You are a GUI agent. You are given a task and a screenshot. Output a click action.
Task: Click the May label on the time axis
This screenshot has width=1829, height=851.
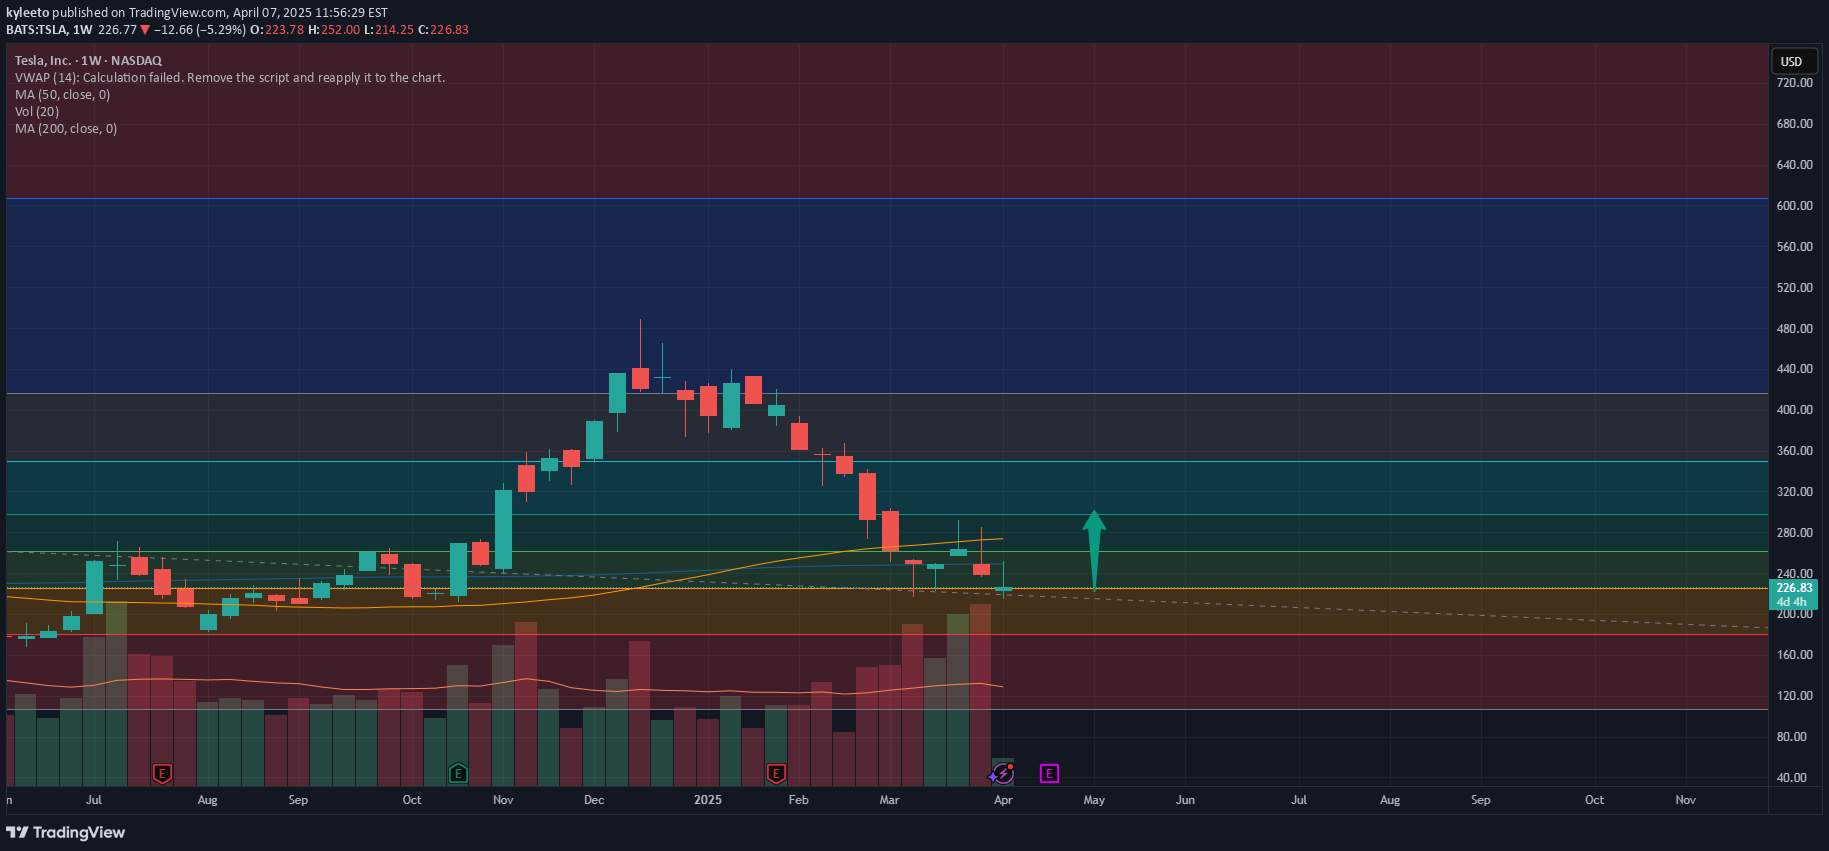coord(1094,800)
